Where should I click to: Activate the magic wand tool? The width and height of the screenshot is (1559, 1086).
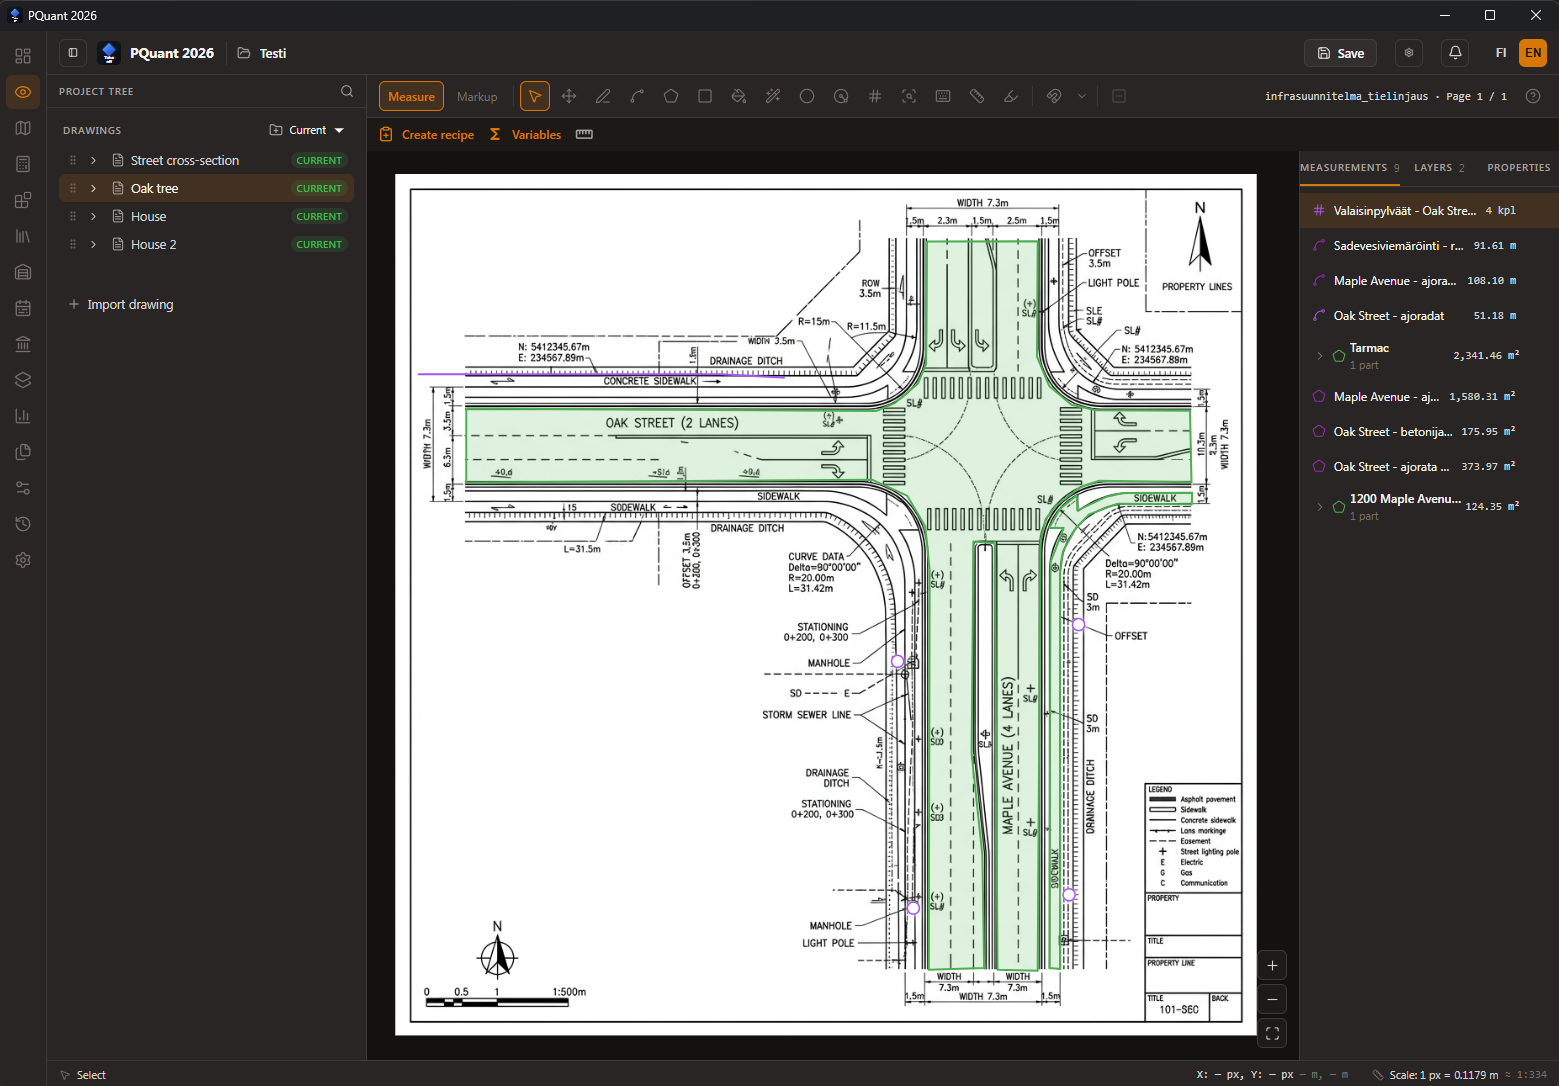(x=773, y=97)
